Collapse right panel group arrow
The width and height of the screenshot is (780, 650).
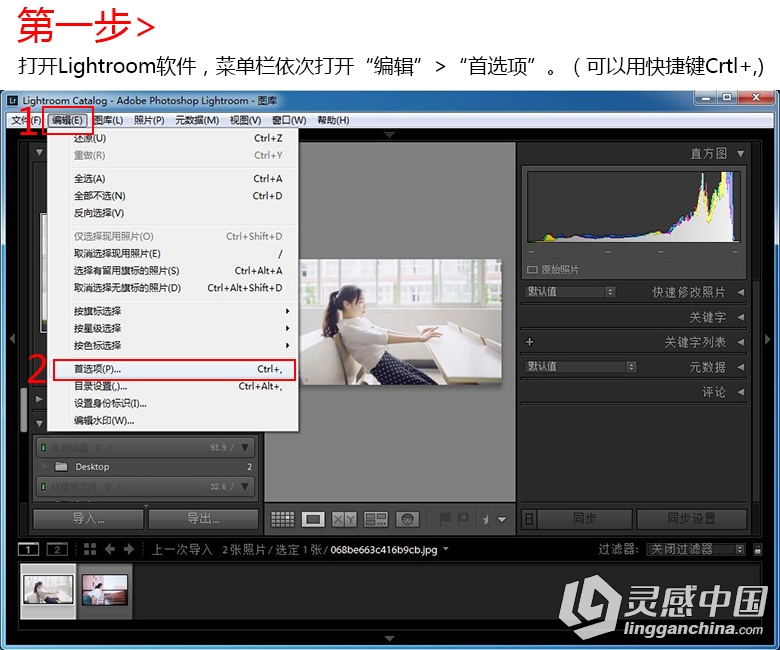click(768, 339)
